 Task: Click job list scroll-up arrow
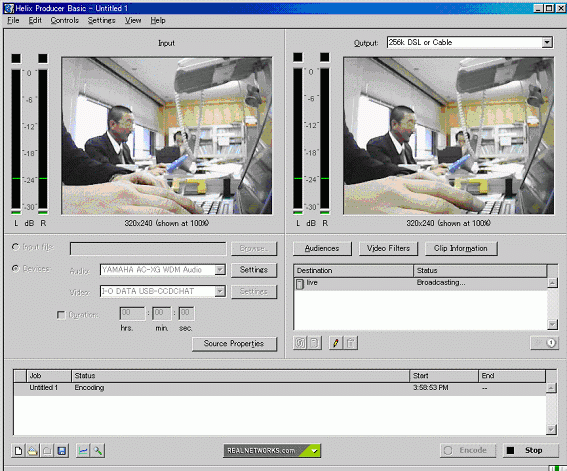[551, 388]
